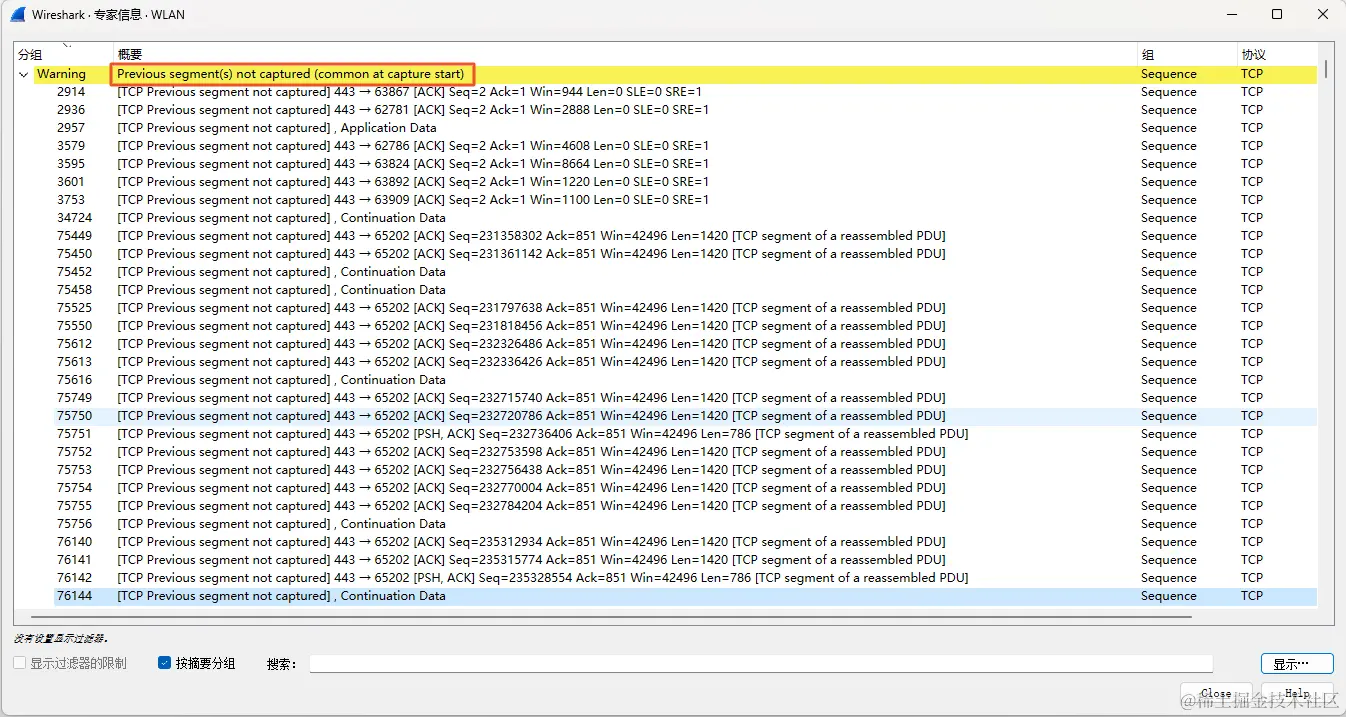Select packet row 75756
The width and height of the screenshot is (1346, 717).
685,524
